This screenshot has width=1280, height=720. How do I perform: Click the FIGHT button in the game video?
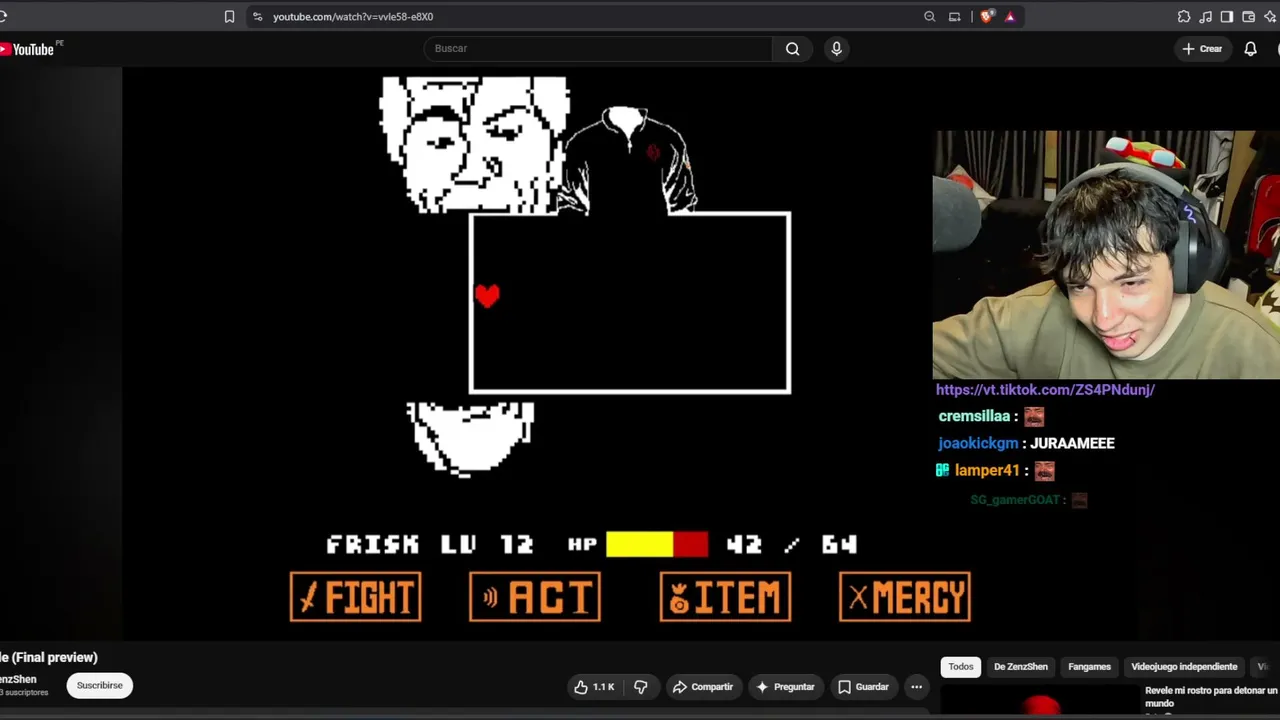tap(356, 597)
